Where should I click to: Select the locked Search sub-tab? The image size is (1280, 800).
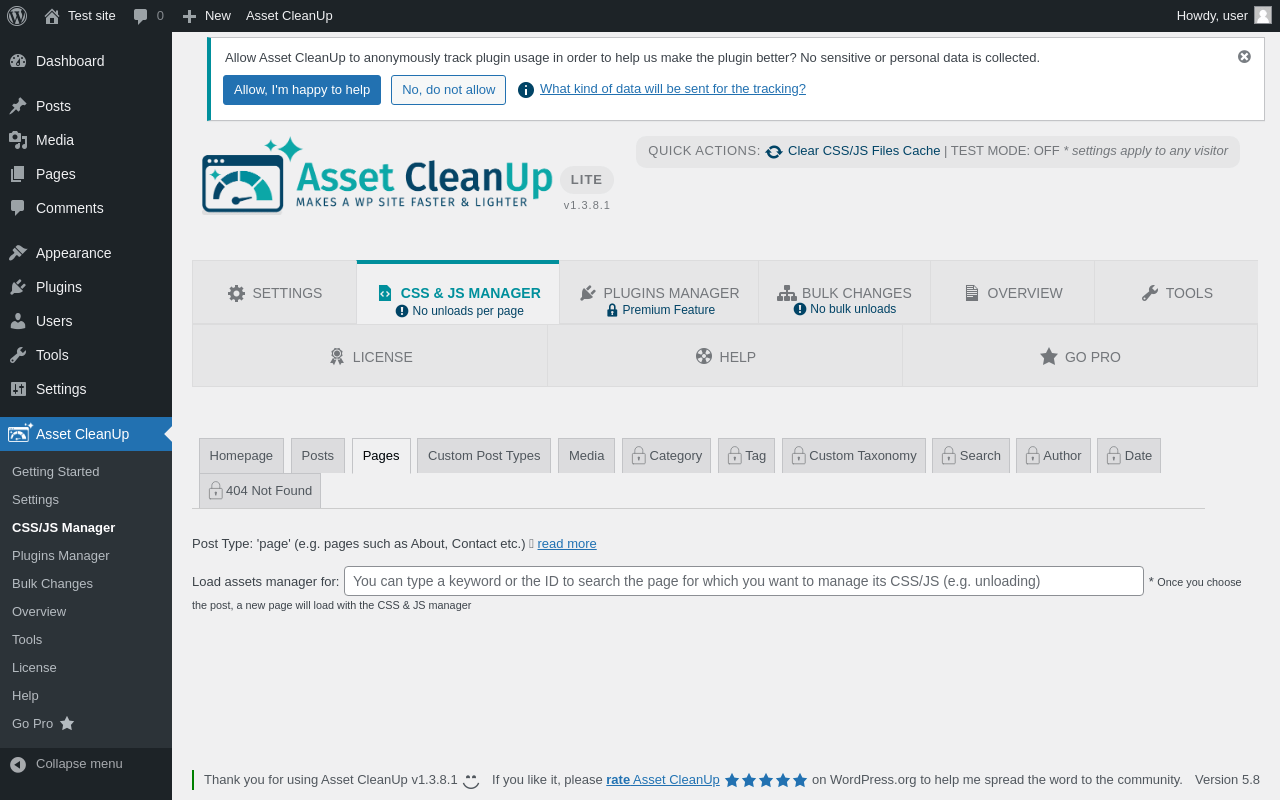tap(971, 456)
